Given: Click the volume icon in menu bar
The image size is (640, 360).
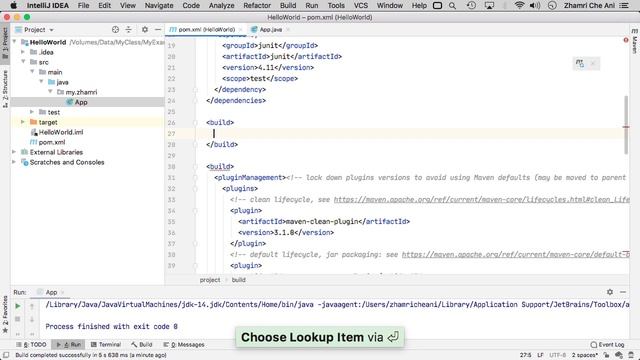Looking at the screenshot, I should 535,6.
